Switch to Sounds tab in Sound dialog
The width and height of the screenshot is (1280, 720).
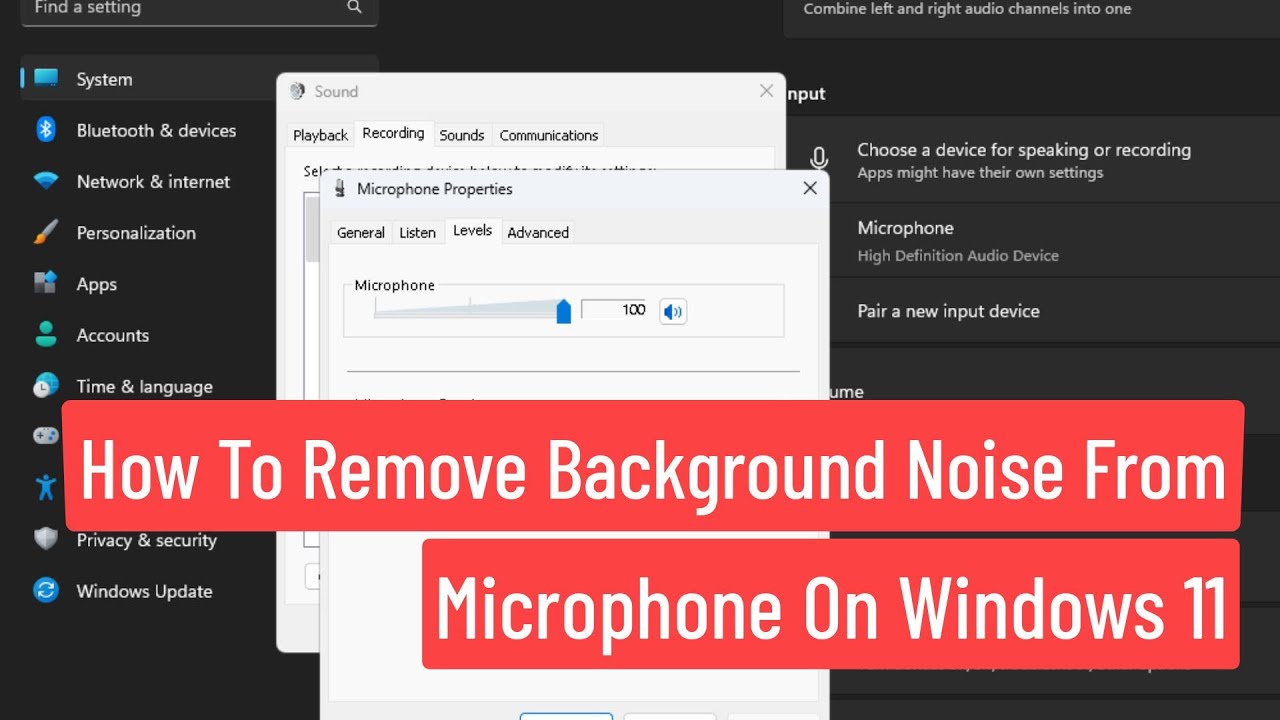tap(462, 135)
